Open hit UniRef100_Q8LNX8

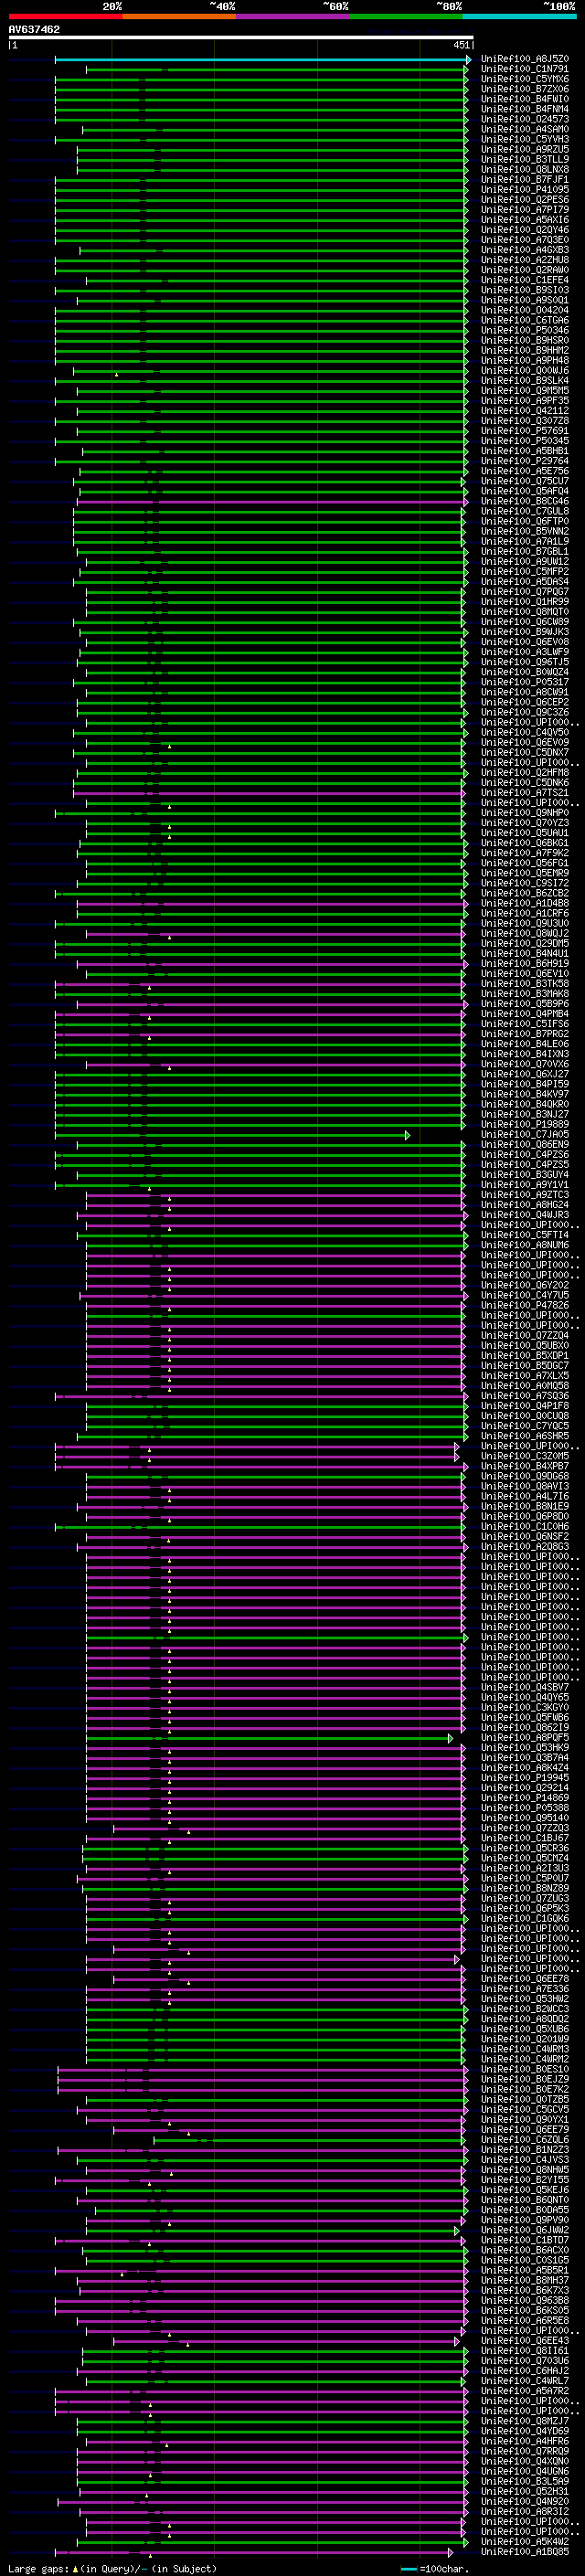(x=525, y=169)
